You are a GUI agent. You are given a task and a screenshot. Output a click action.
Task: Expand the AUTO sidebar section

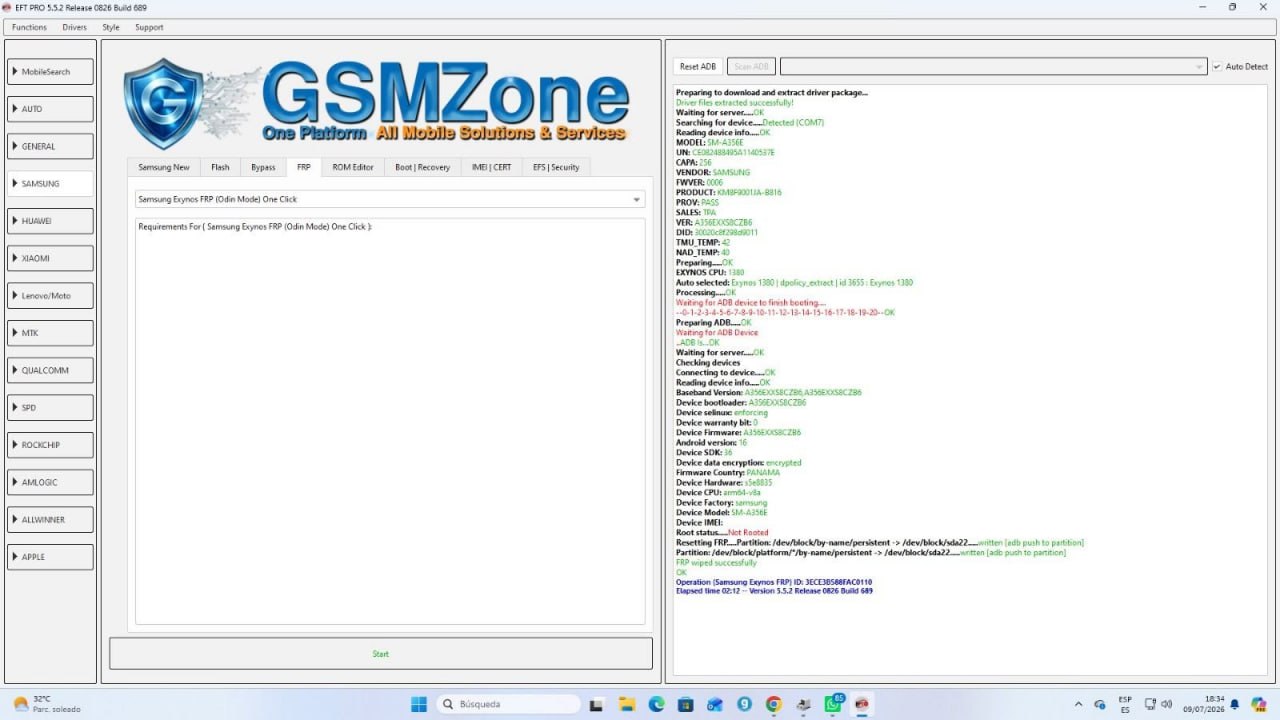51,109
